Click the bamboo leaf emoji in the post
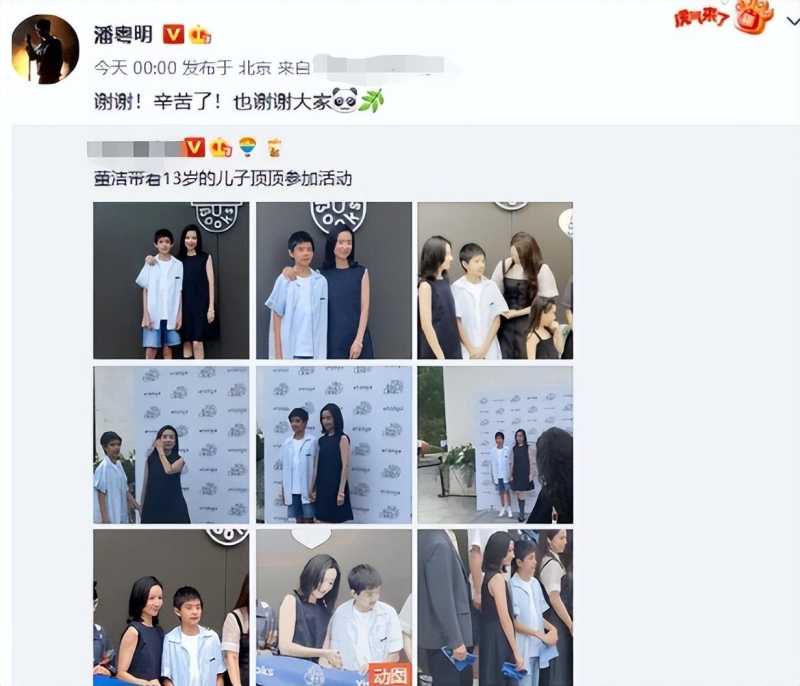800x686 pixels. tap(372, 100)
